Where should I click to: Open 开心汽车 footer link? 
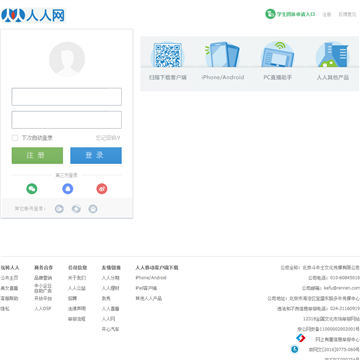pyautogui.click(x=111, y=329)
